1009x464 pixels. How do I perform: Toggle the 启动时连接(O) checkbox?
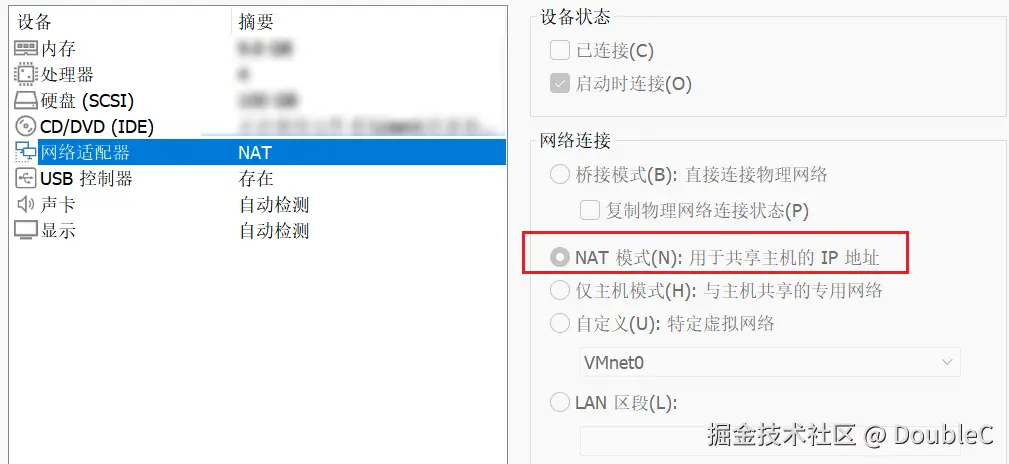coord(560,83)
